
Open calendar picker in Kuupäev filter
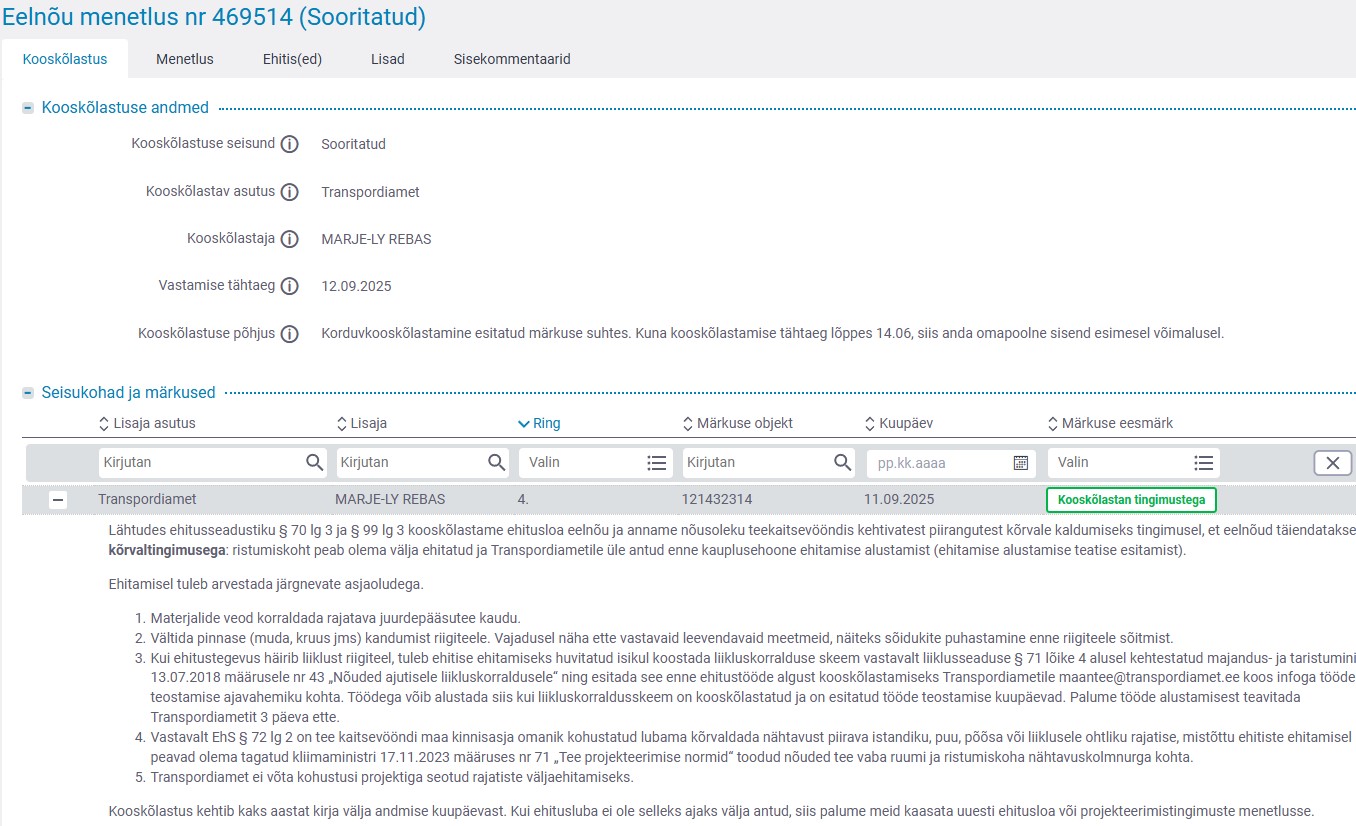tap(1020, 462)
